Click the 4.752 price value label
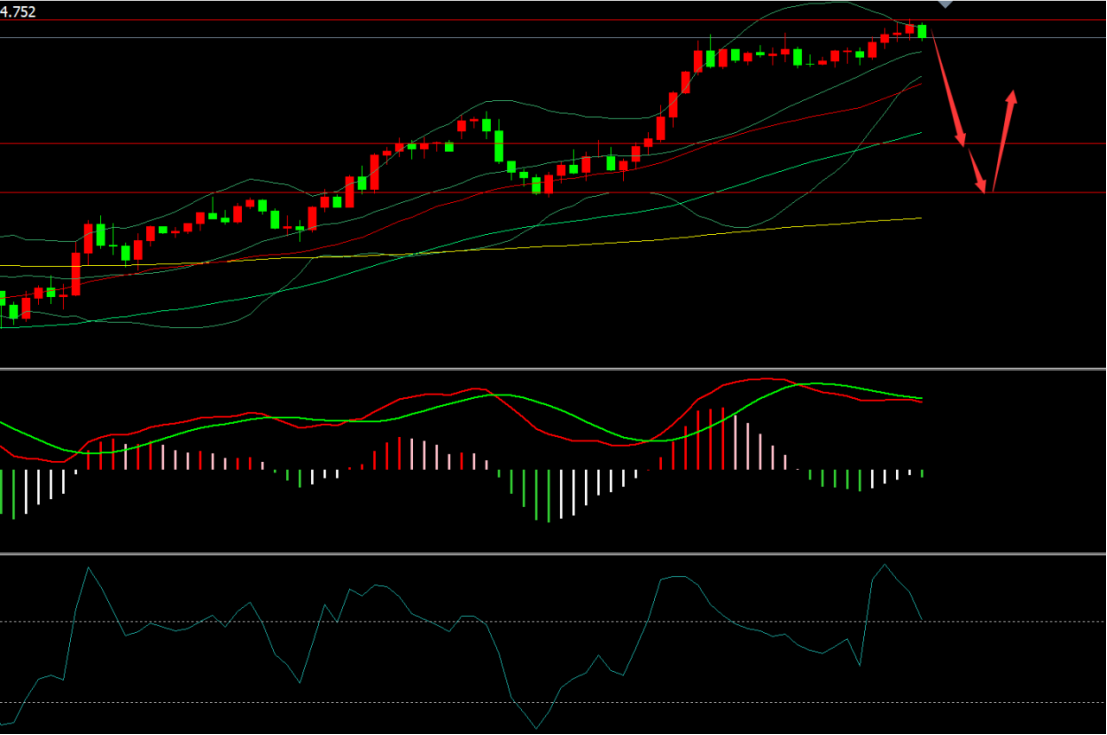The width and height of the screenshot is (1107, 735). 18,11
